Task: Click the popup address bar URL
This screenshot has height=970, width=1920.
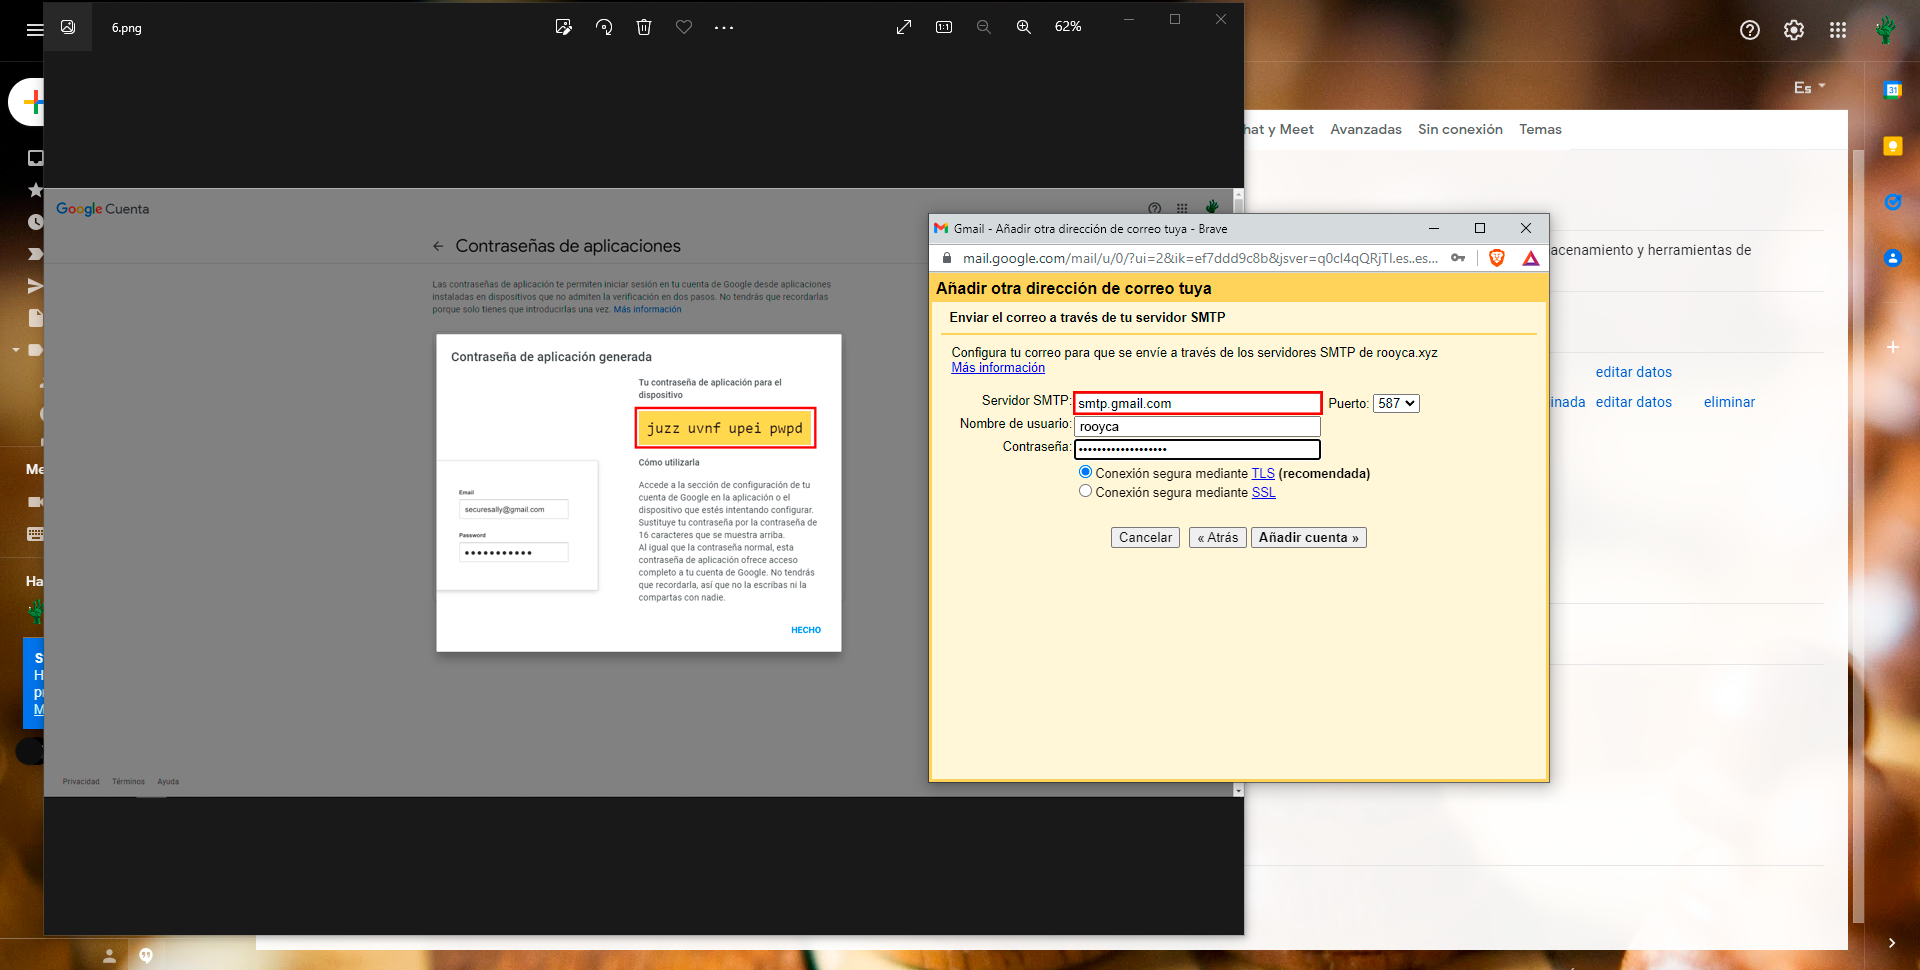Action: (x=1200, y=258)
